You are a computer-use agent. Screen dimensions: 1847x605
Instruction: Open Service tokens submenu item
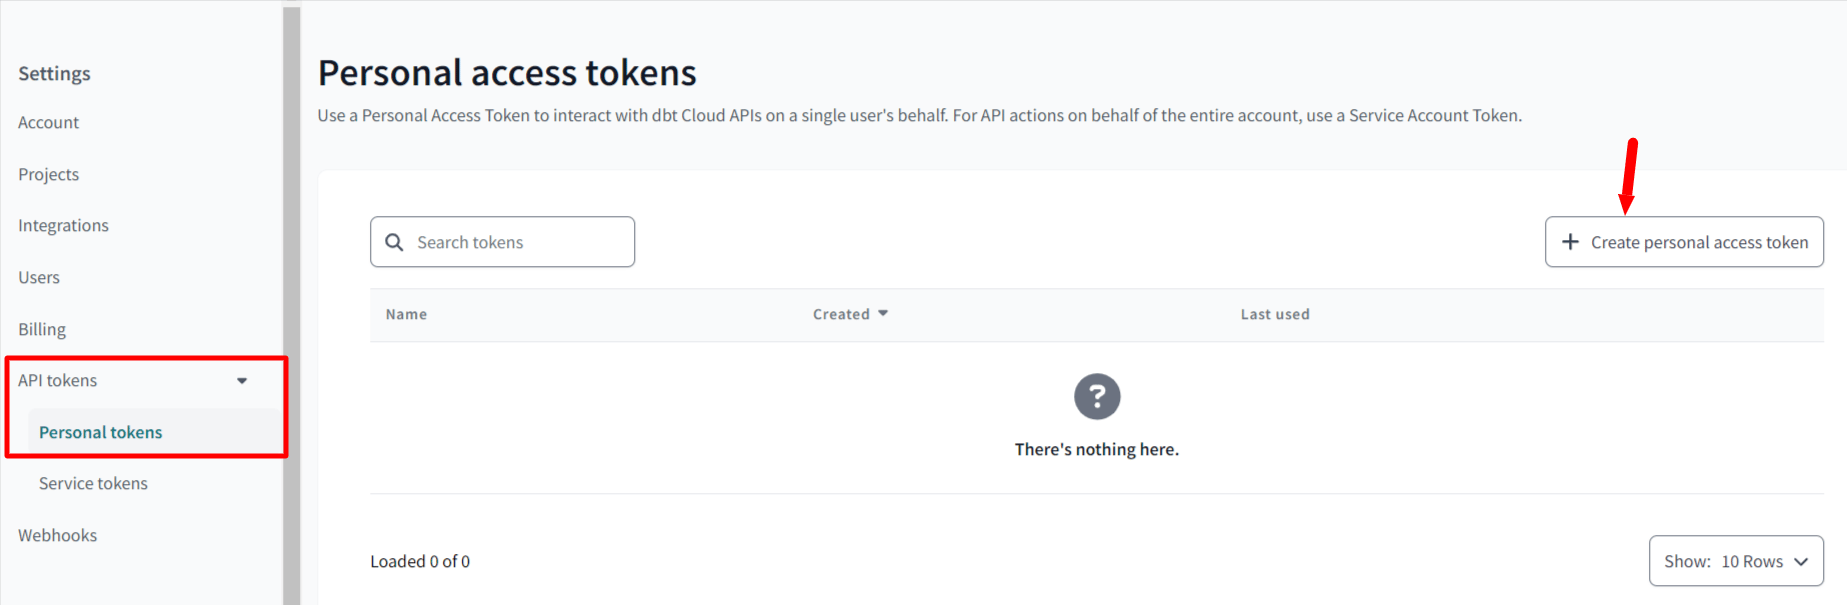[x=93, y=483]
